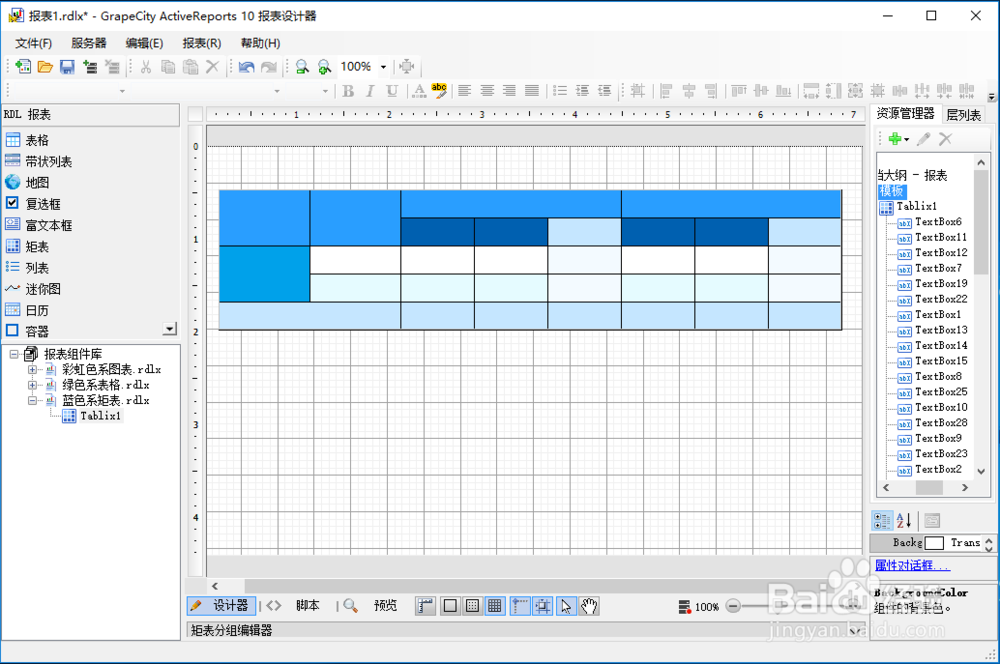The height and width of the screenshot is (664, 1000).
Task: Select Tablix1 under 蓝色系矩表.rdlx
Action: point(100,416)
